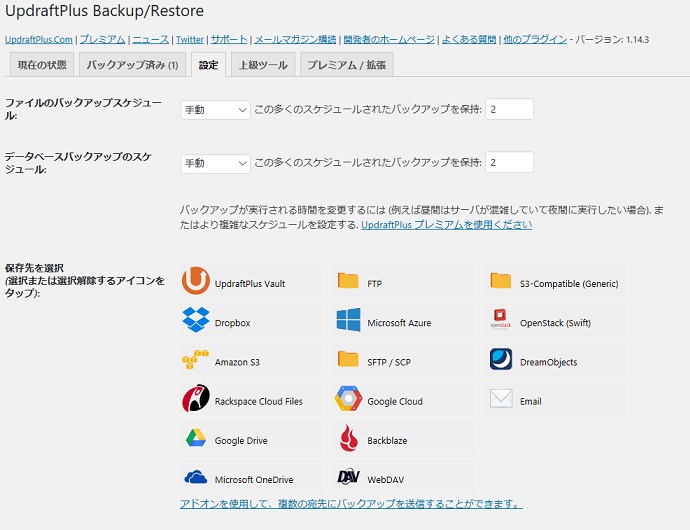Screen dimensions: 690x530
Task: Pick the Amazon S3 icon
Action: (195, 359)
